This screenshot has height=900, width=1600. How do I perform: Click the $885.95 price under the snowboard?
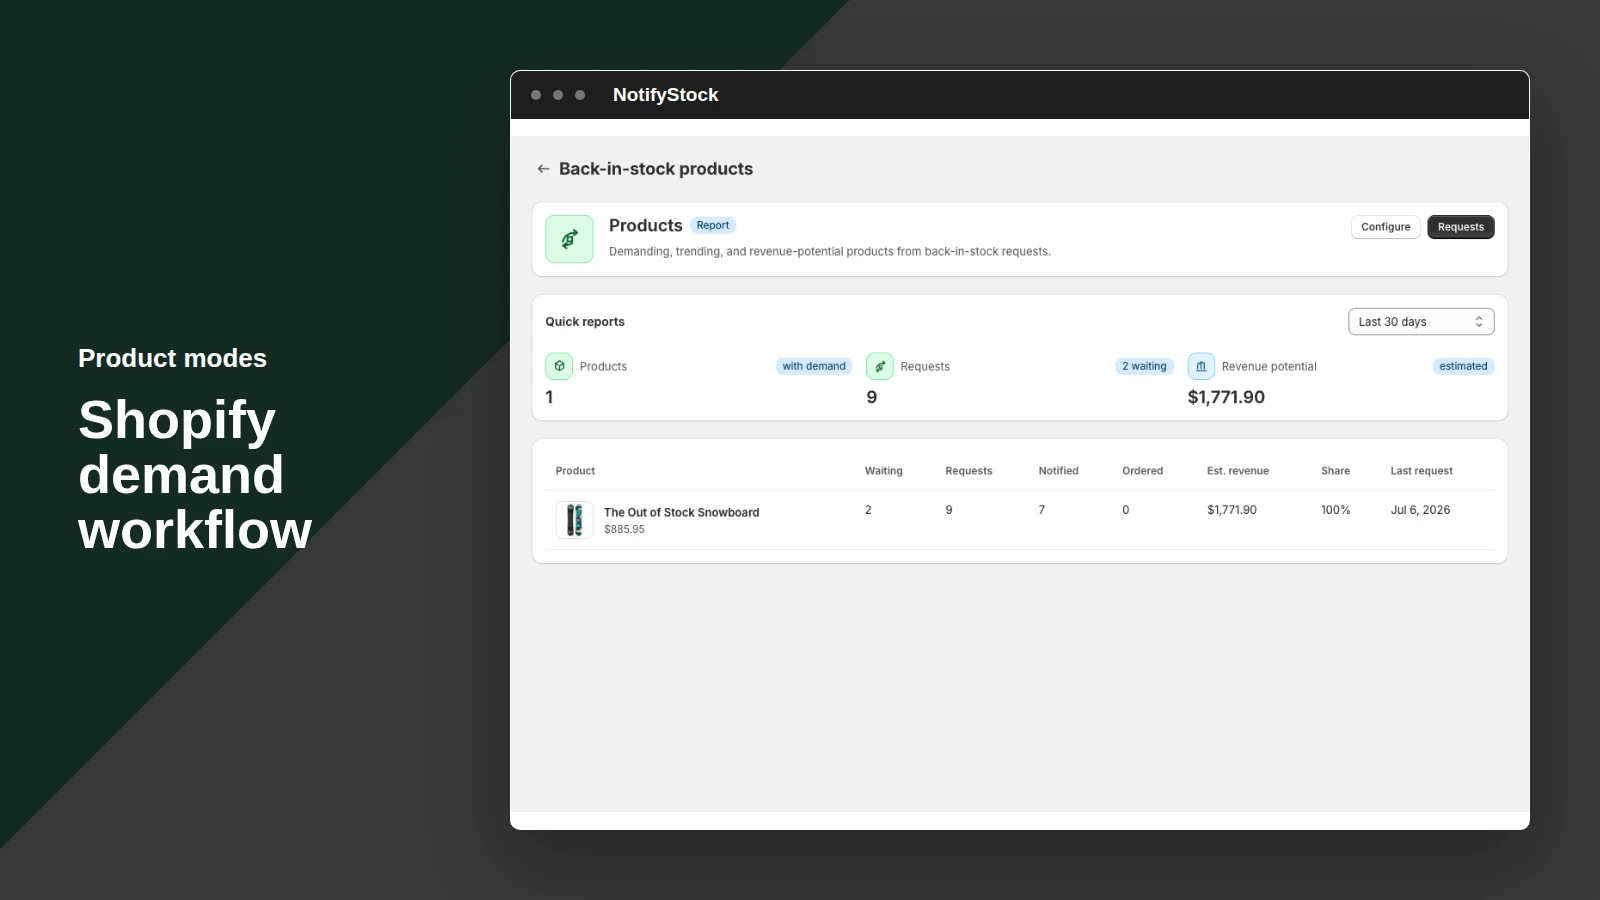pyautogui.click(x=624, y=530)
